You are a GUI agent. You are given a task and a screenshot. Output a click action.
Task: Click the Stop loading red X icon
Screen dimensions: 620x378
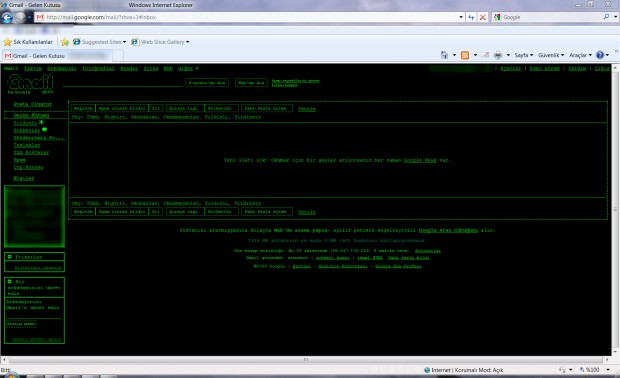(482, 17)
